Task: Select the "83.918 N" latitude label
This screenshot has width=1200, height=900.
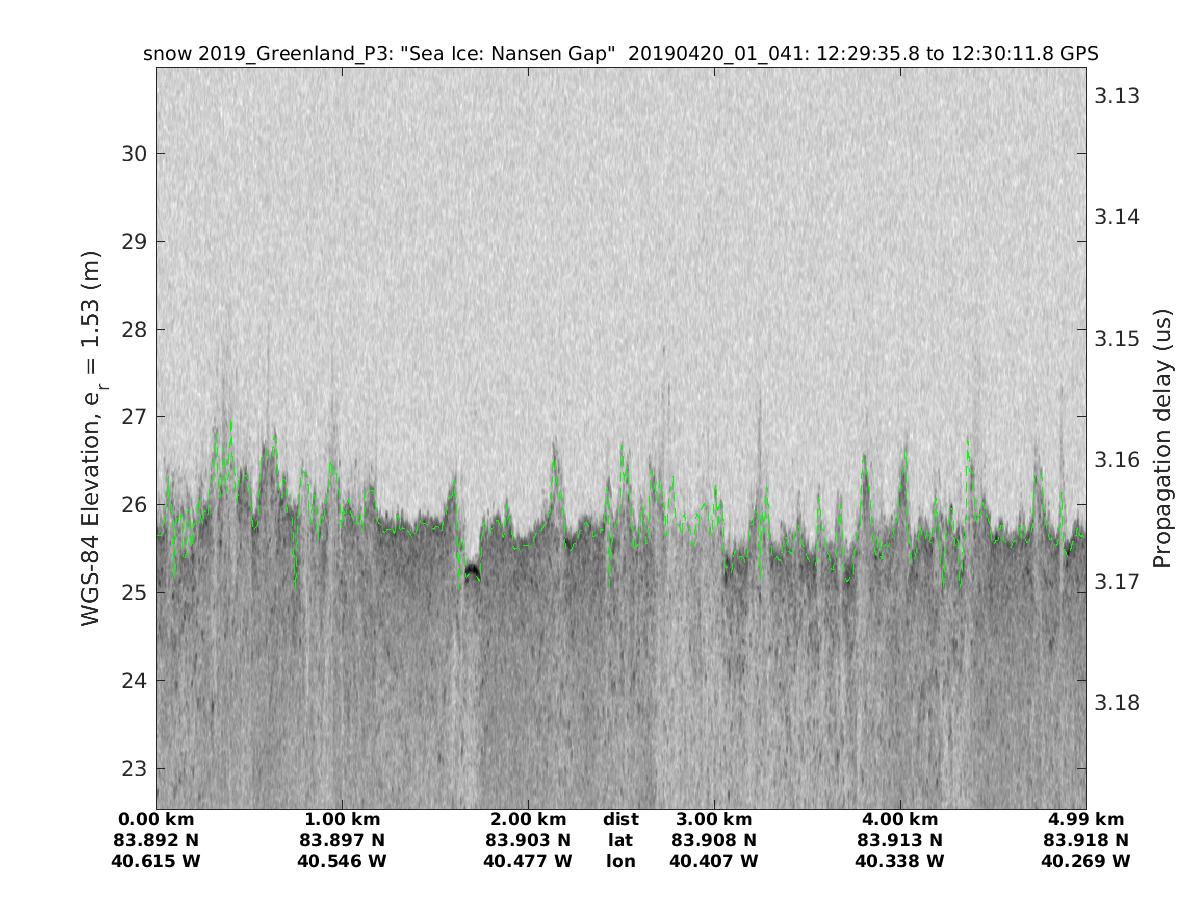Action: 1085,840
